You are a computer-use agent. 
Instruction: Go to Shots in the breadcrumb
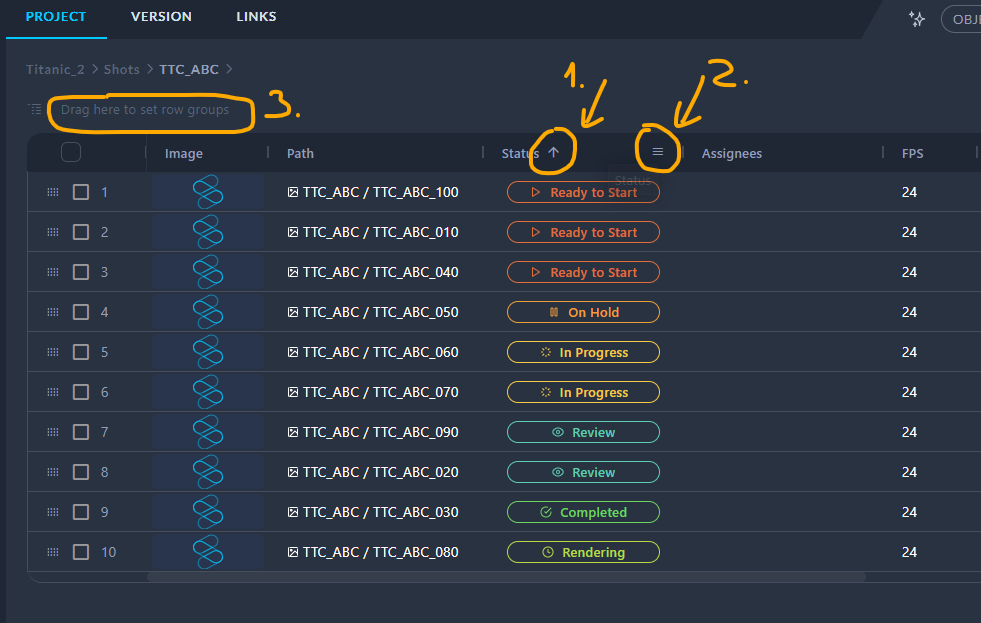pos(121,69)
